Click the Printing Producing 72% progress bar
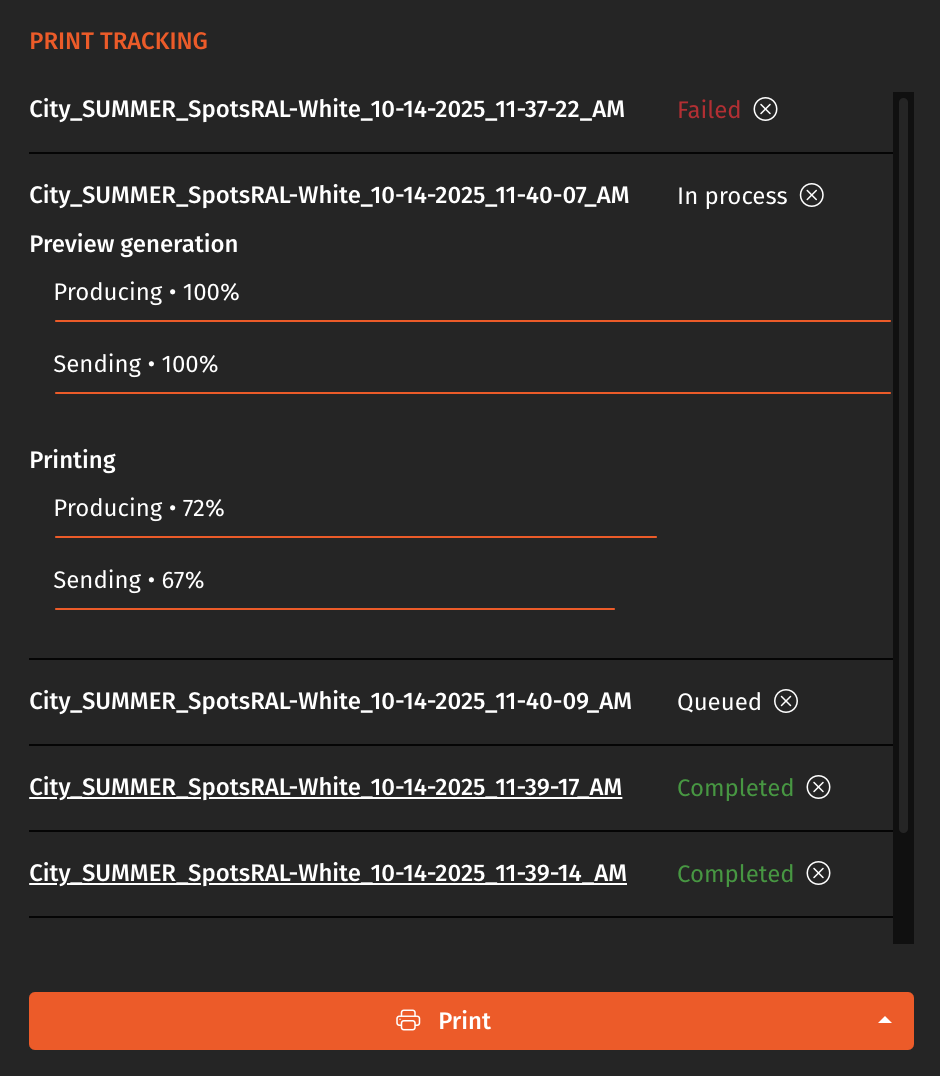 pos(355,534)
